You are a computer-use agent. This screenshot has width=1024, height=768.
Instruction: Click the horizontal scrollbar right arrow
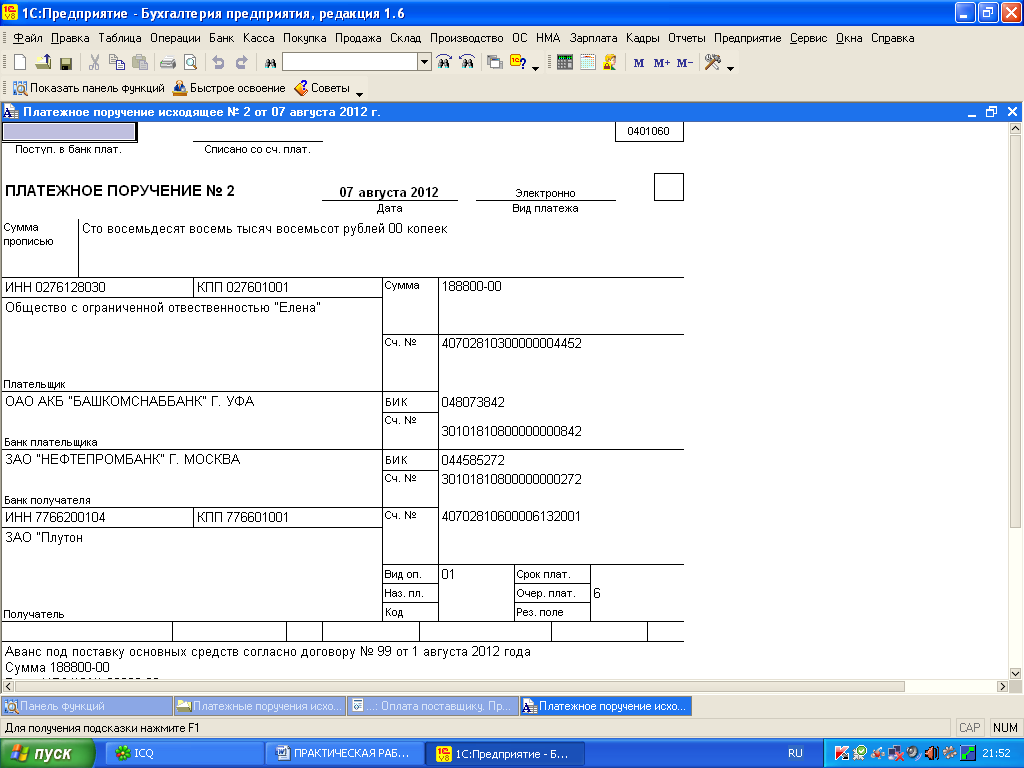coord(1002,686)
